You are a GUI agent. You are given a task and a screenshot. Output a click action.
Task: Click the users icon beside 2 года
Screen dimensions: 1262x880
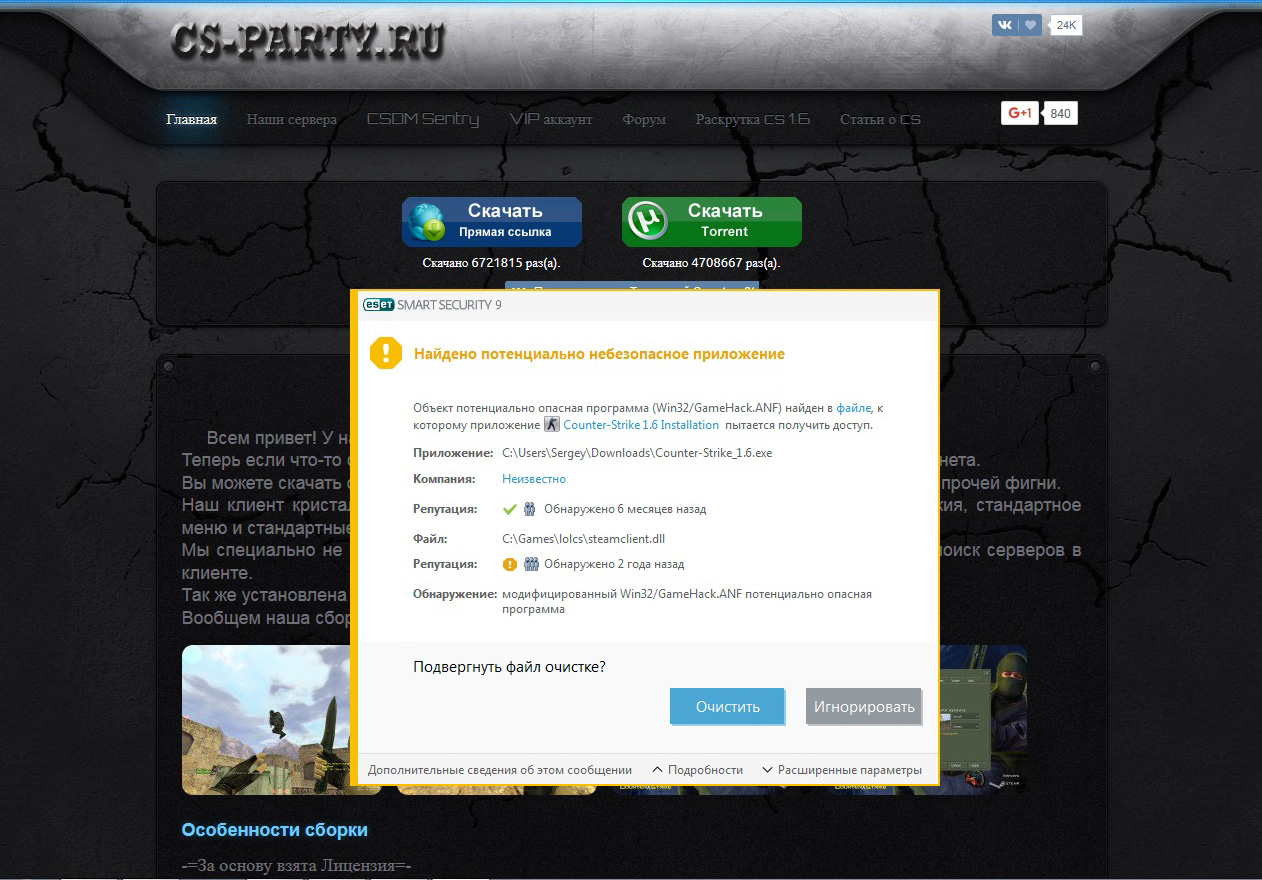(x=531, y=564)
